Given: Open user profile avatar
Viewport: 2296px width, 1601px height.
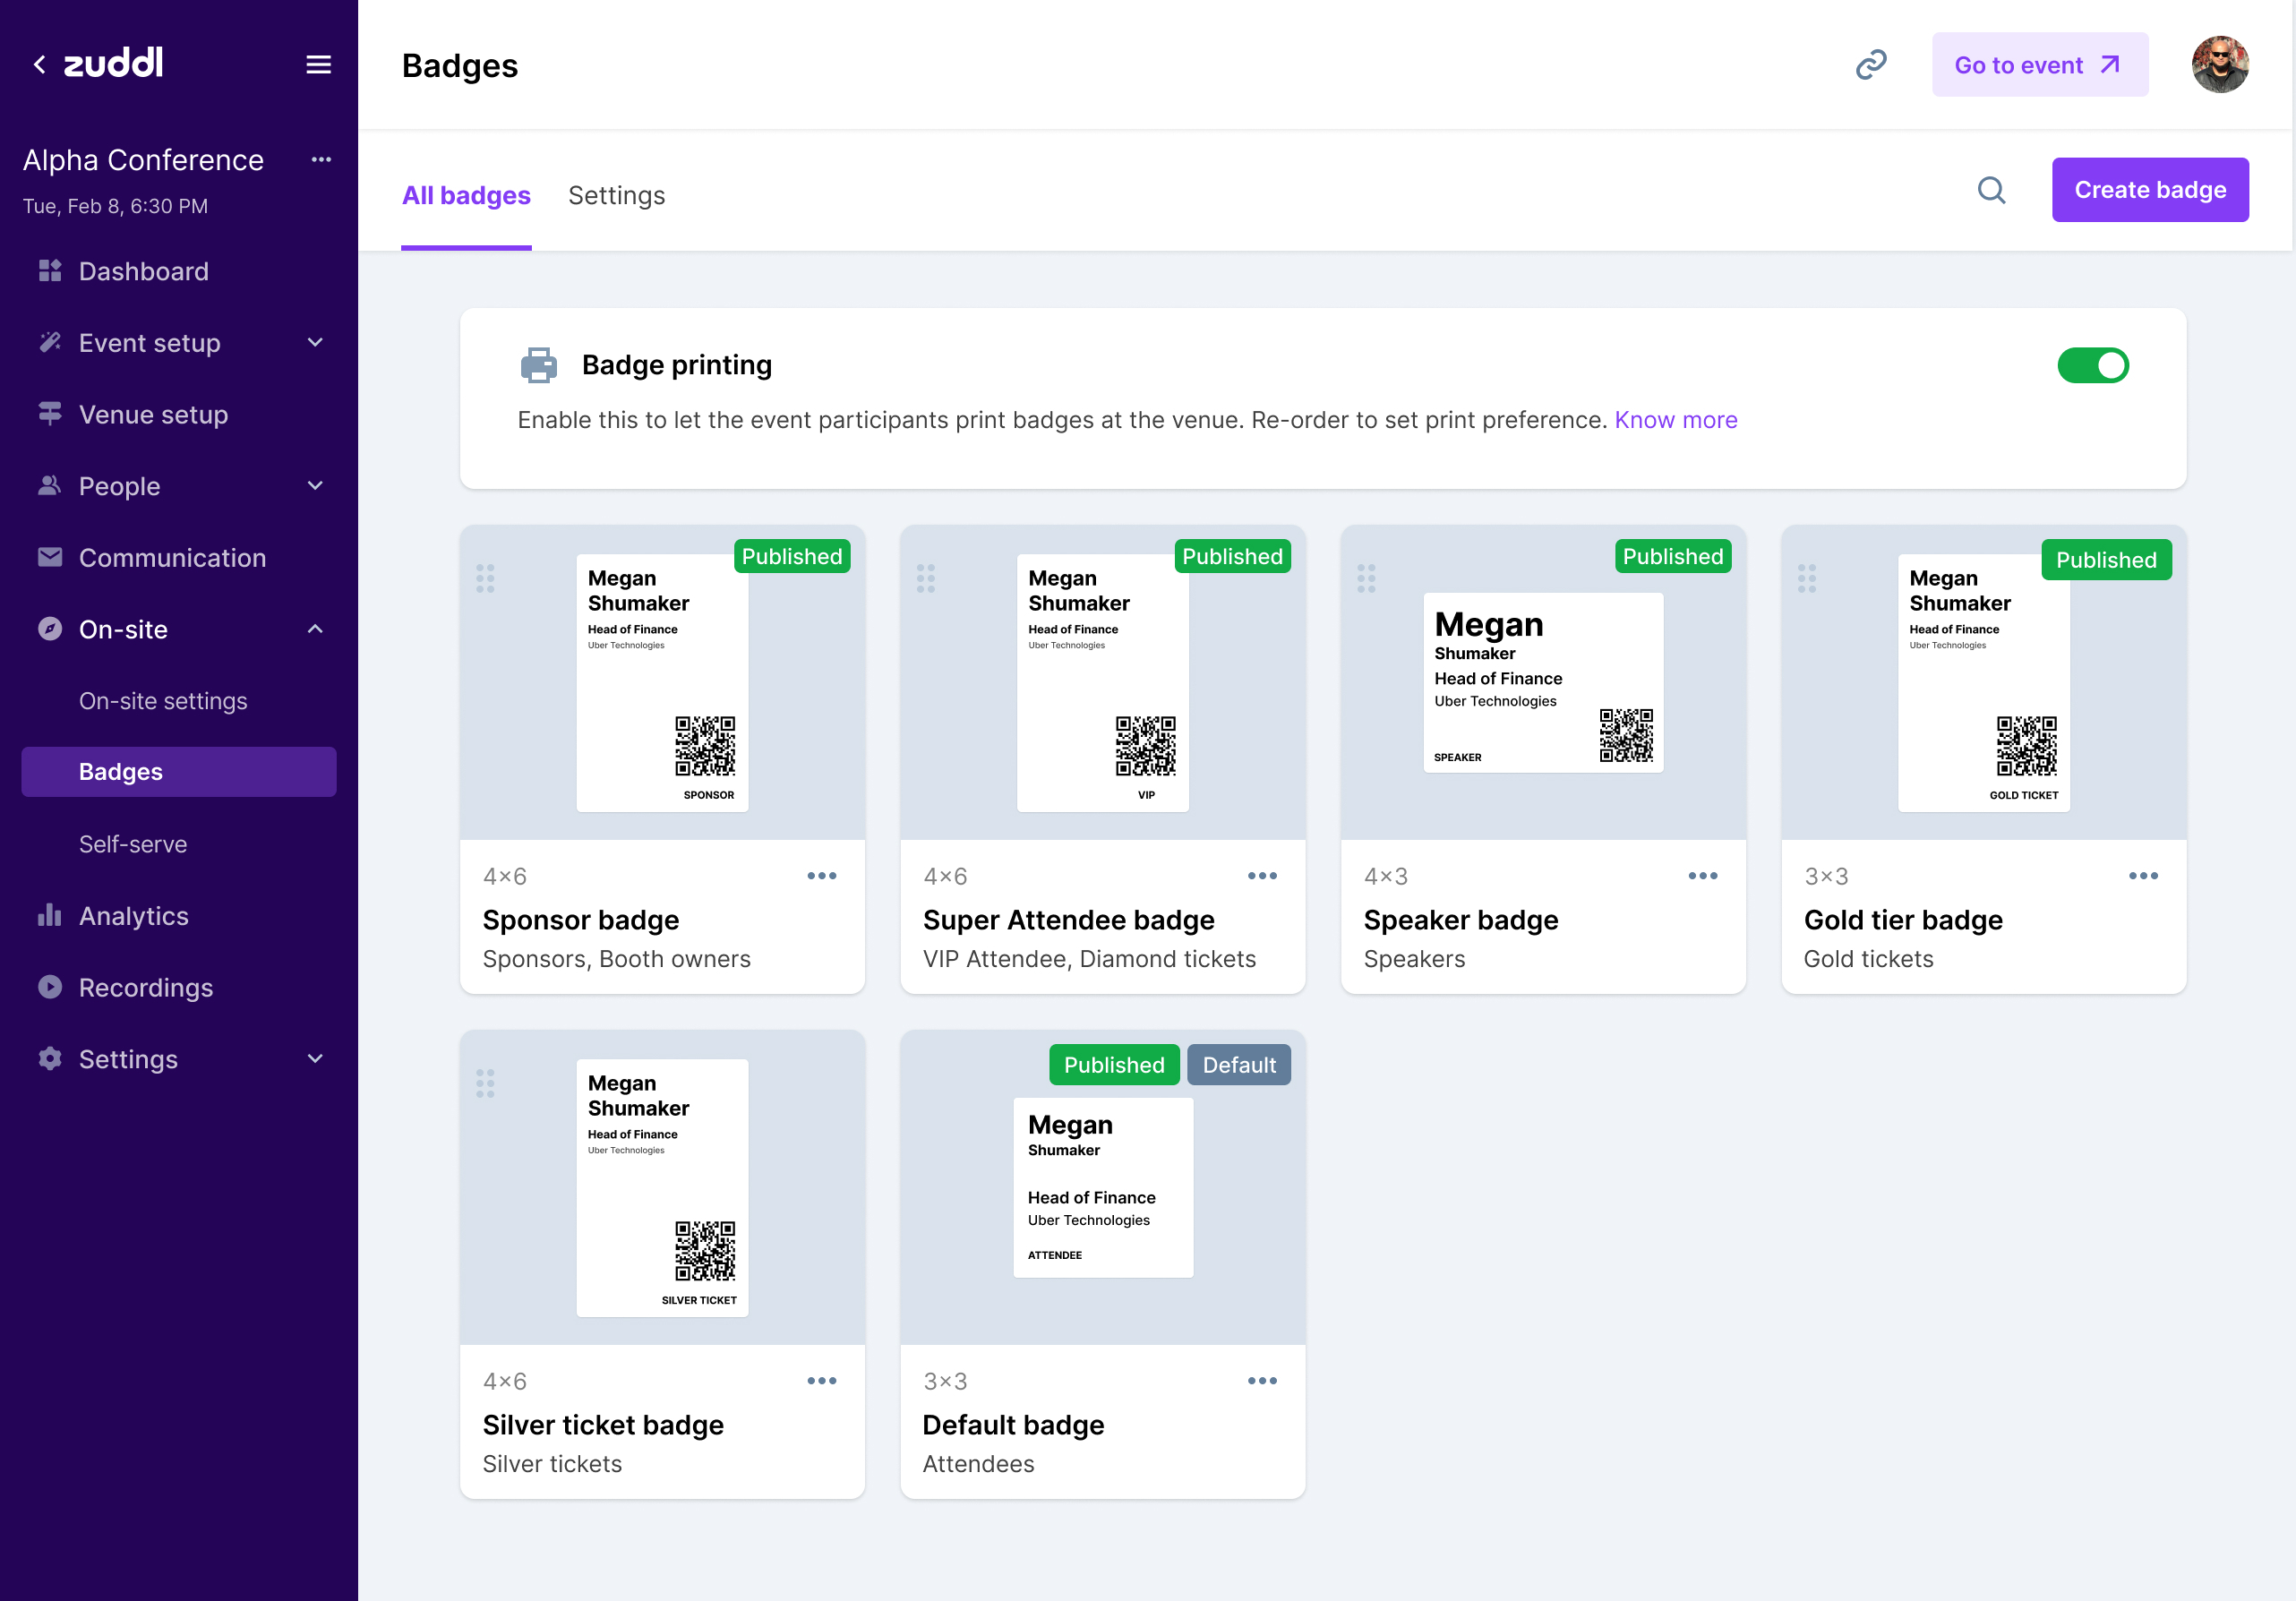Looking at the screenshot, I should point(2219,65).
